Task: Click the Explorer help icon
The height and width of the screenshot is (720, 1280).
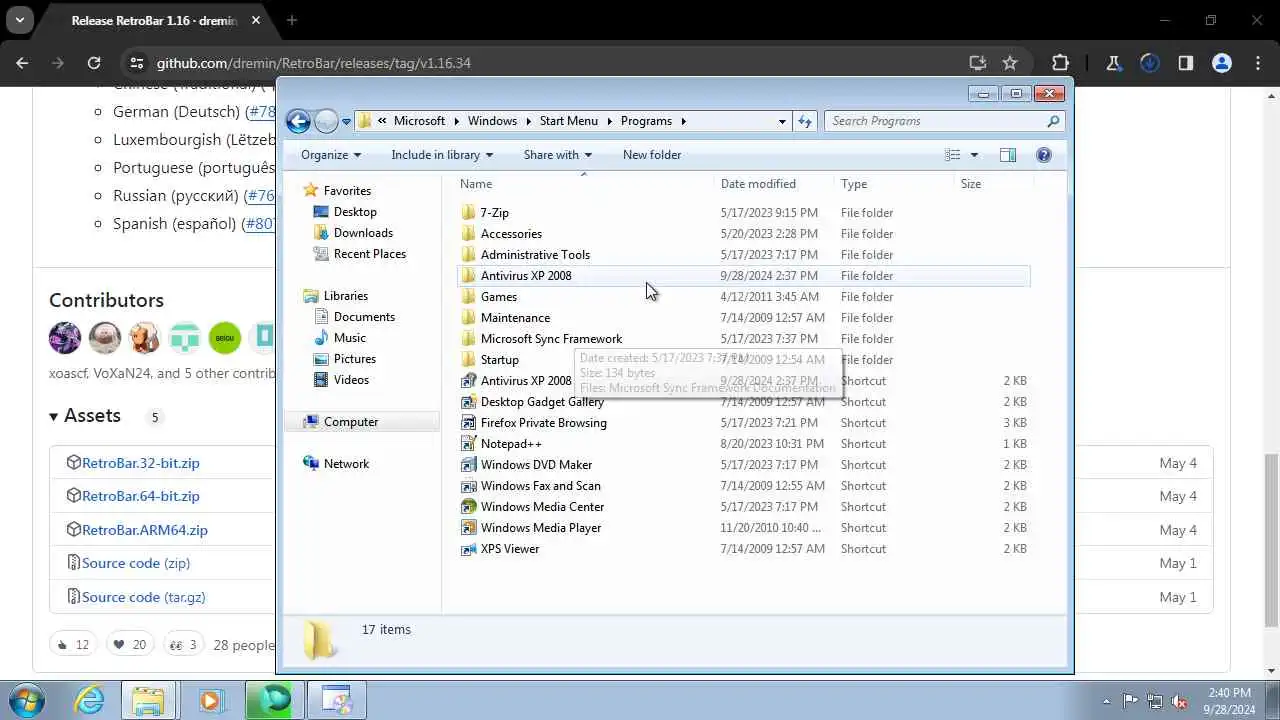Action: (x=1044, y=155)
